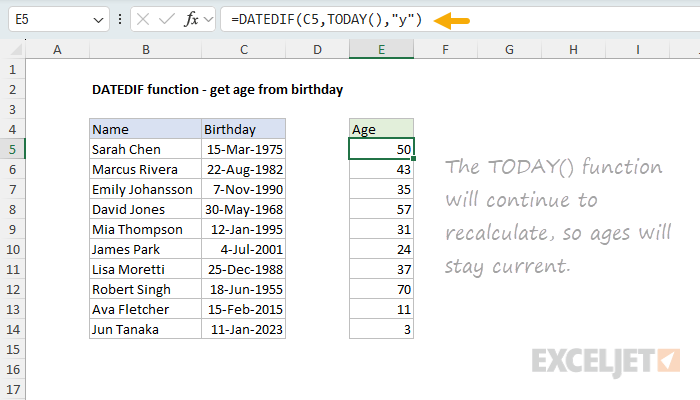Click the cell Mia Thompson

pyautogui.click(x=146, y=229)
